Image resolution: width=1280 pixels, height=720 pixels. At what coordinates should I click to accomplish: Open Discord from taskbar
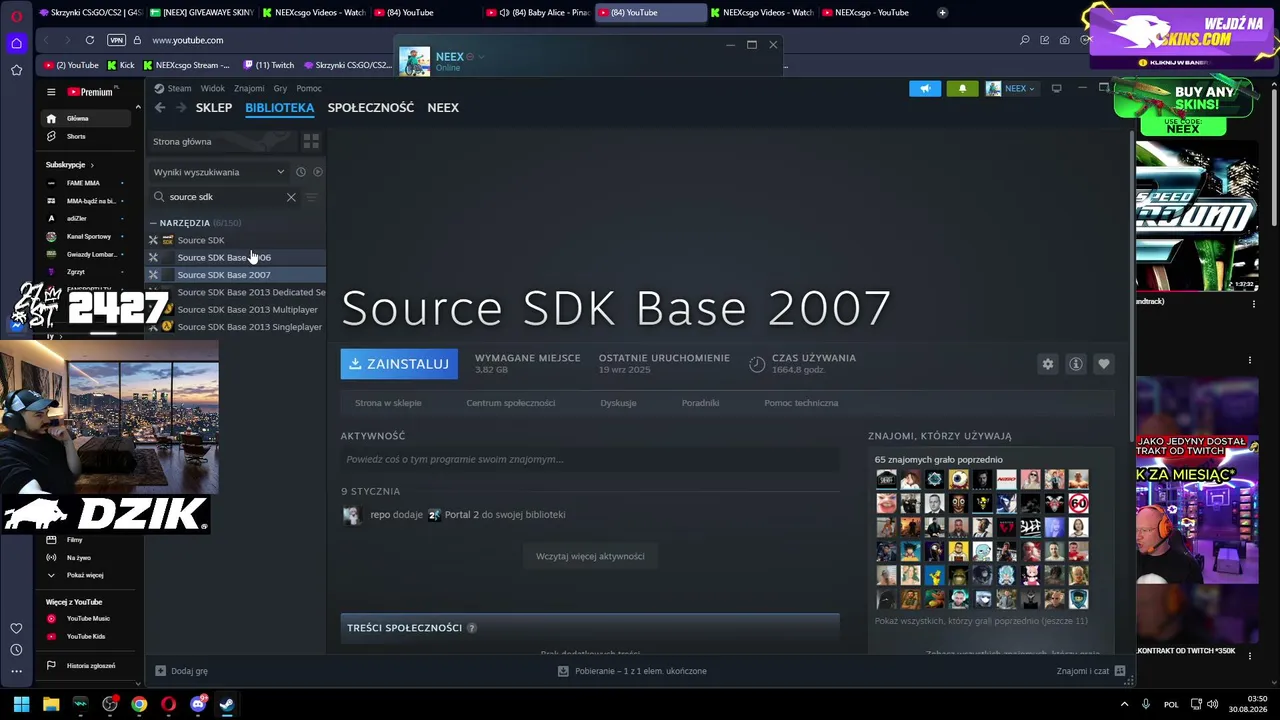pyautogui.click(x=198, y=704)
